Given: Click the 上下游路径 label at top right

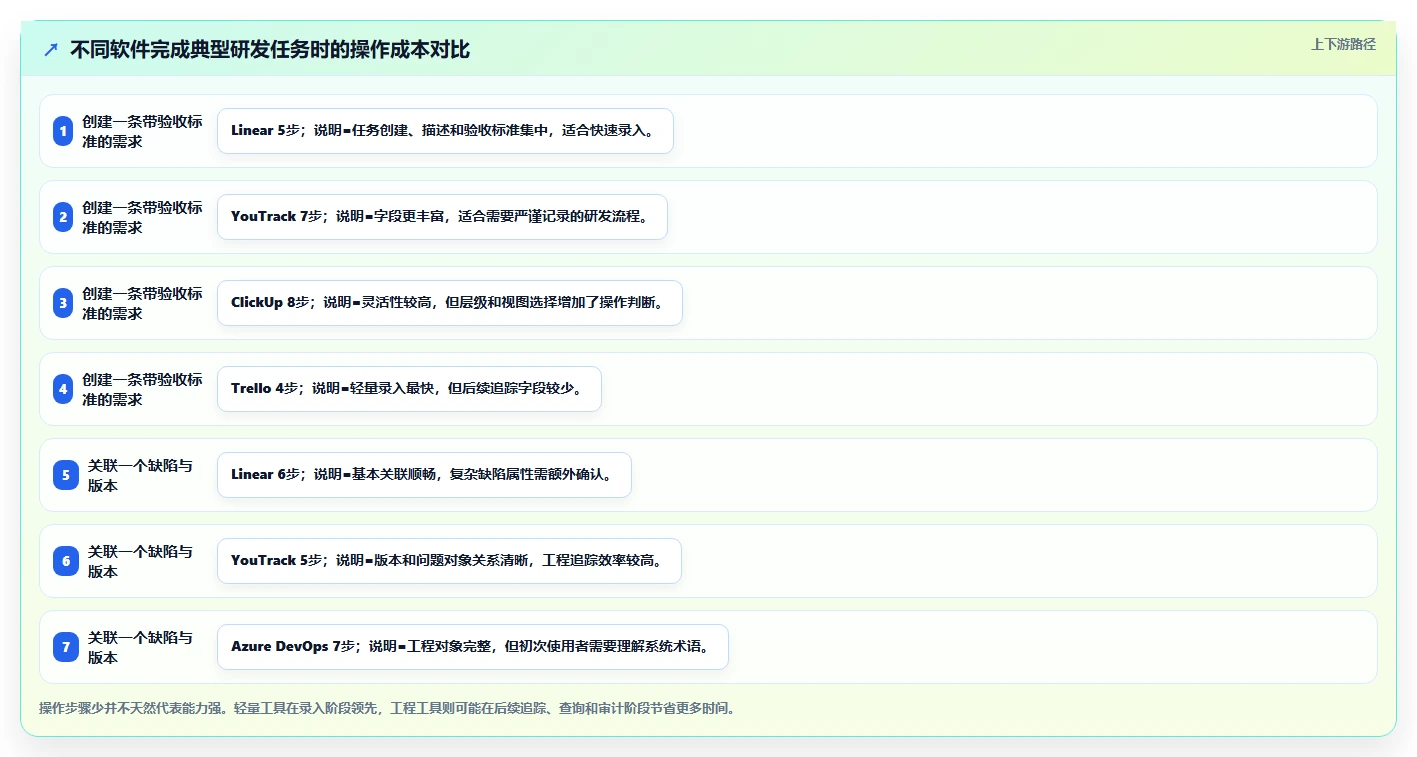Looking at the screenshot, I should pos(1343,44).
